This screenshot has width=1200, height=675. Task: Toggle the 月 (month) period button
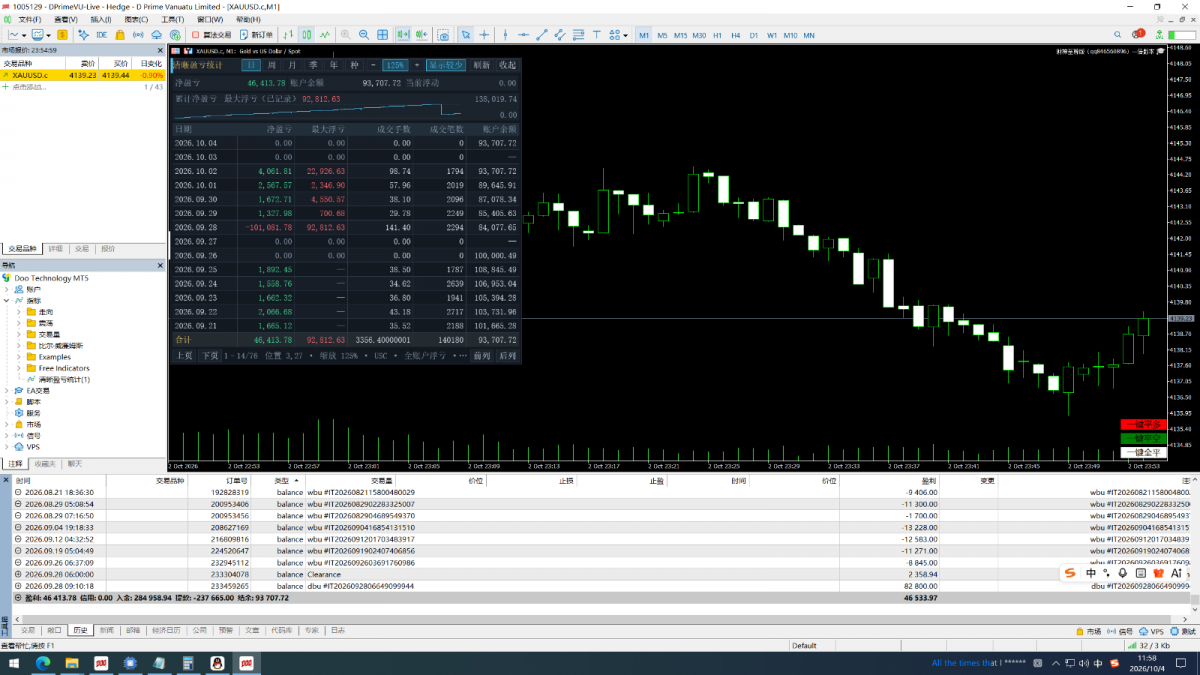pyautogui.click(x=294, y=65)
